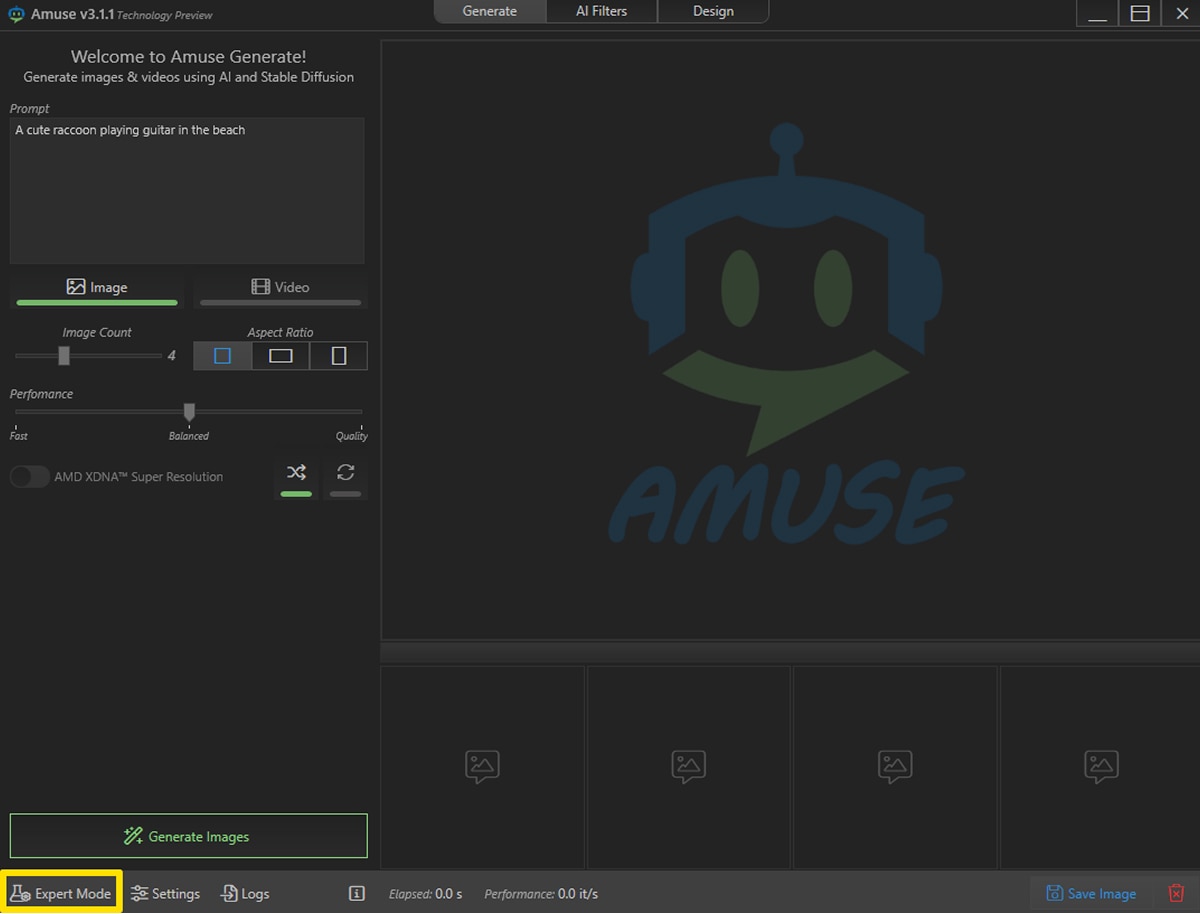Open the Generate tab
The image size is (1200, 914).
click(x=490, y=11)
